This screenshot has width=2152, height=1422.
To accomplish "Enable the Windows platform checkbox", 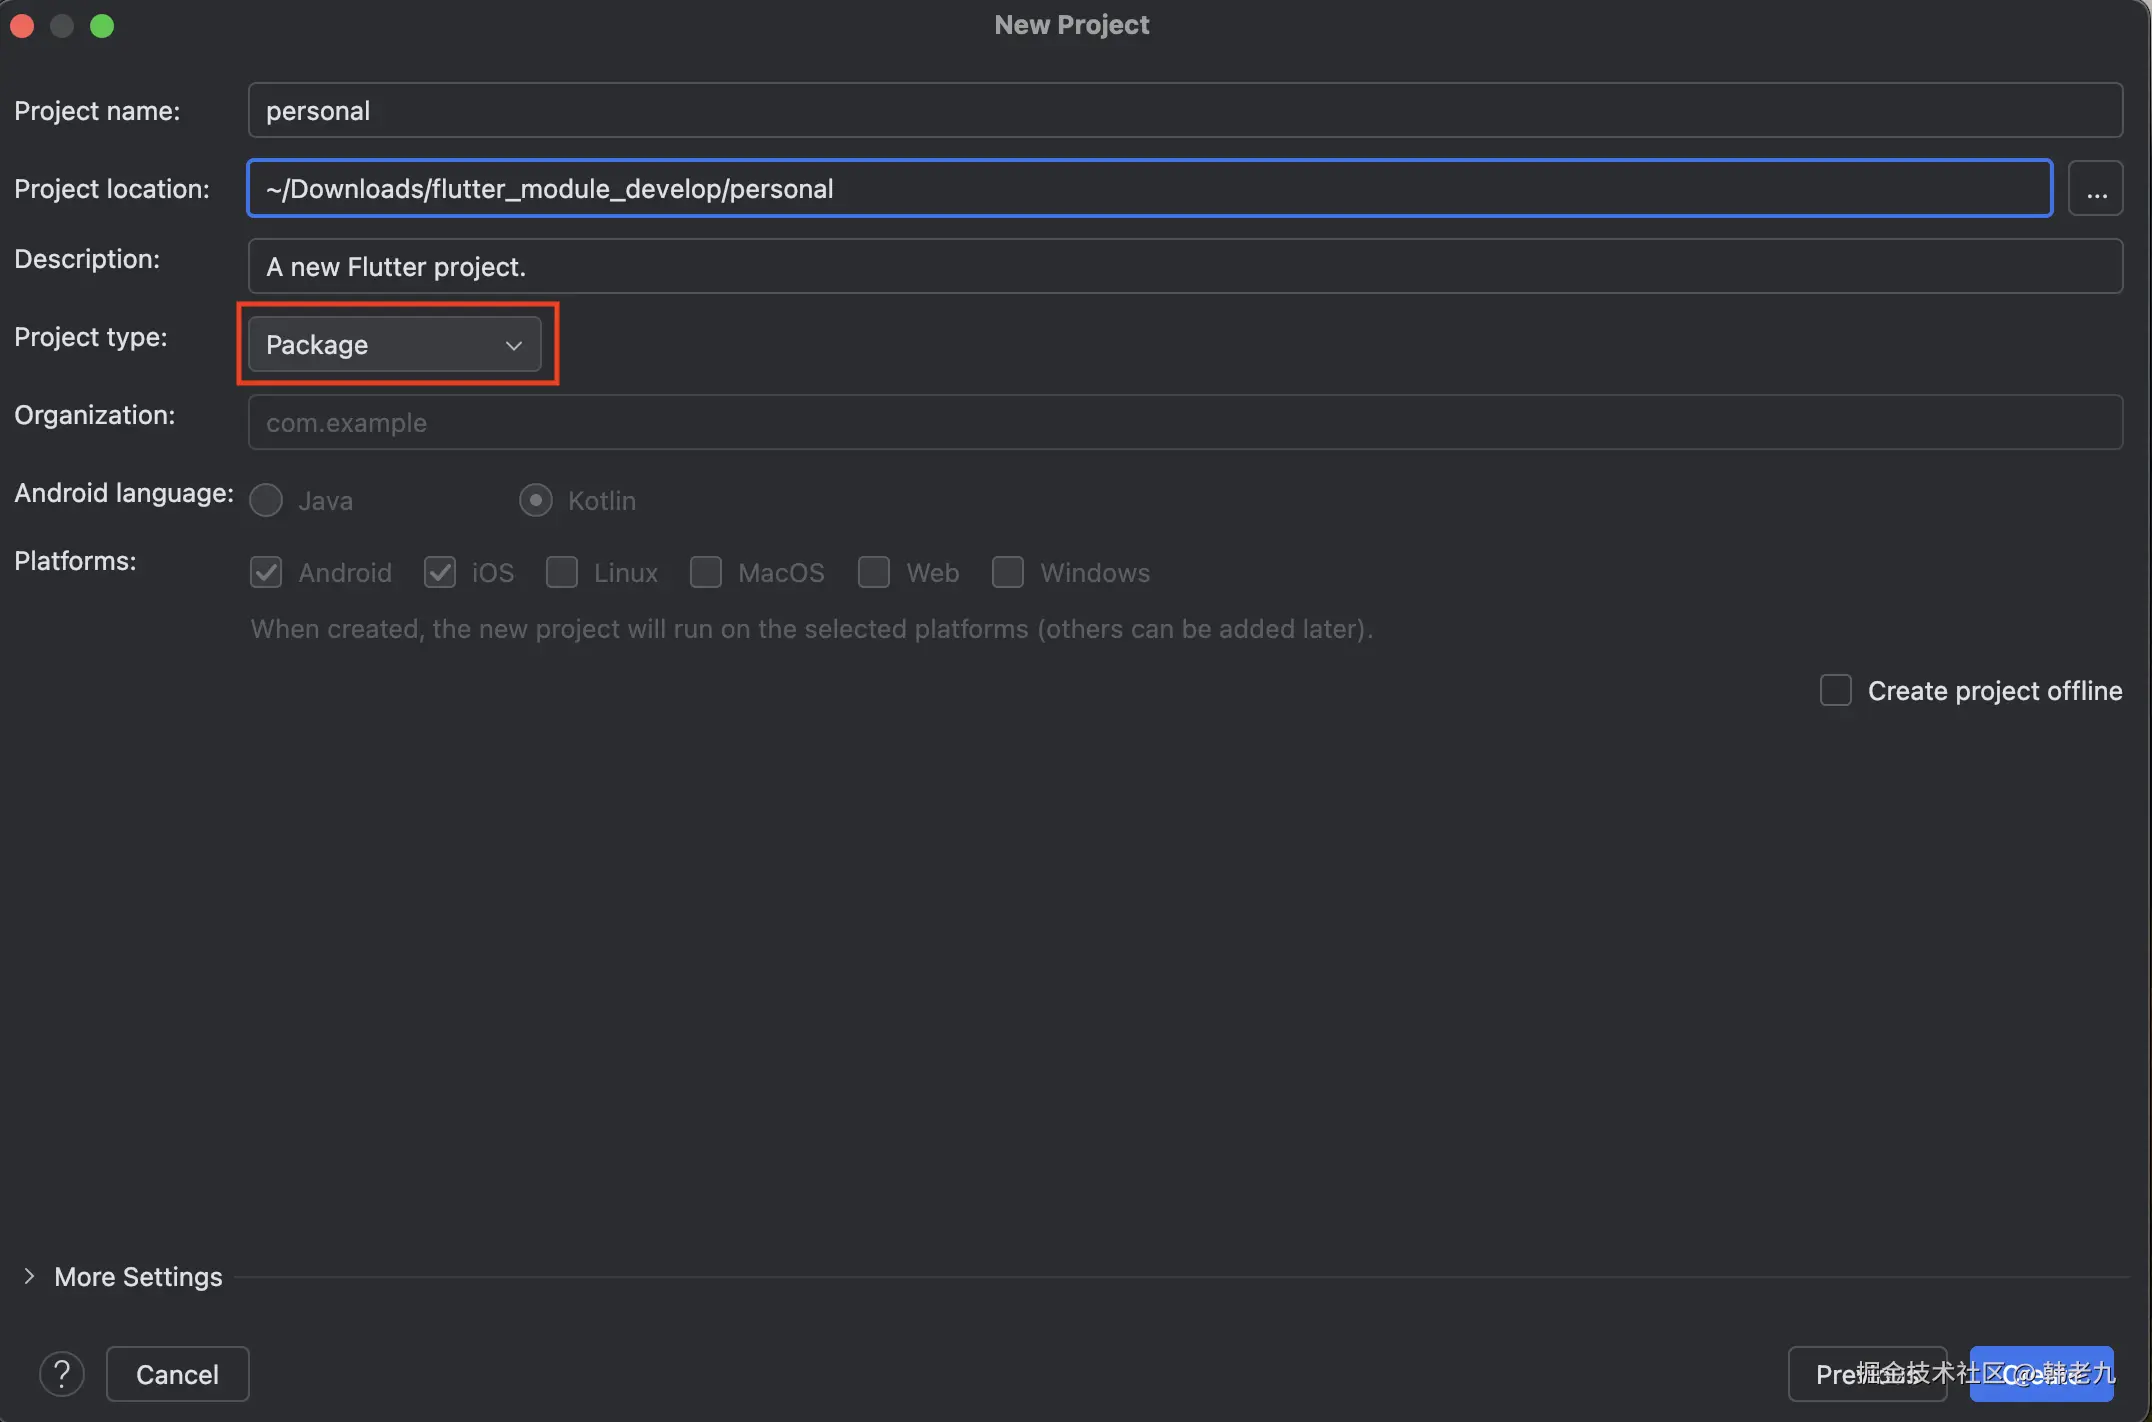I will click(x=1008, y=572).
